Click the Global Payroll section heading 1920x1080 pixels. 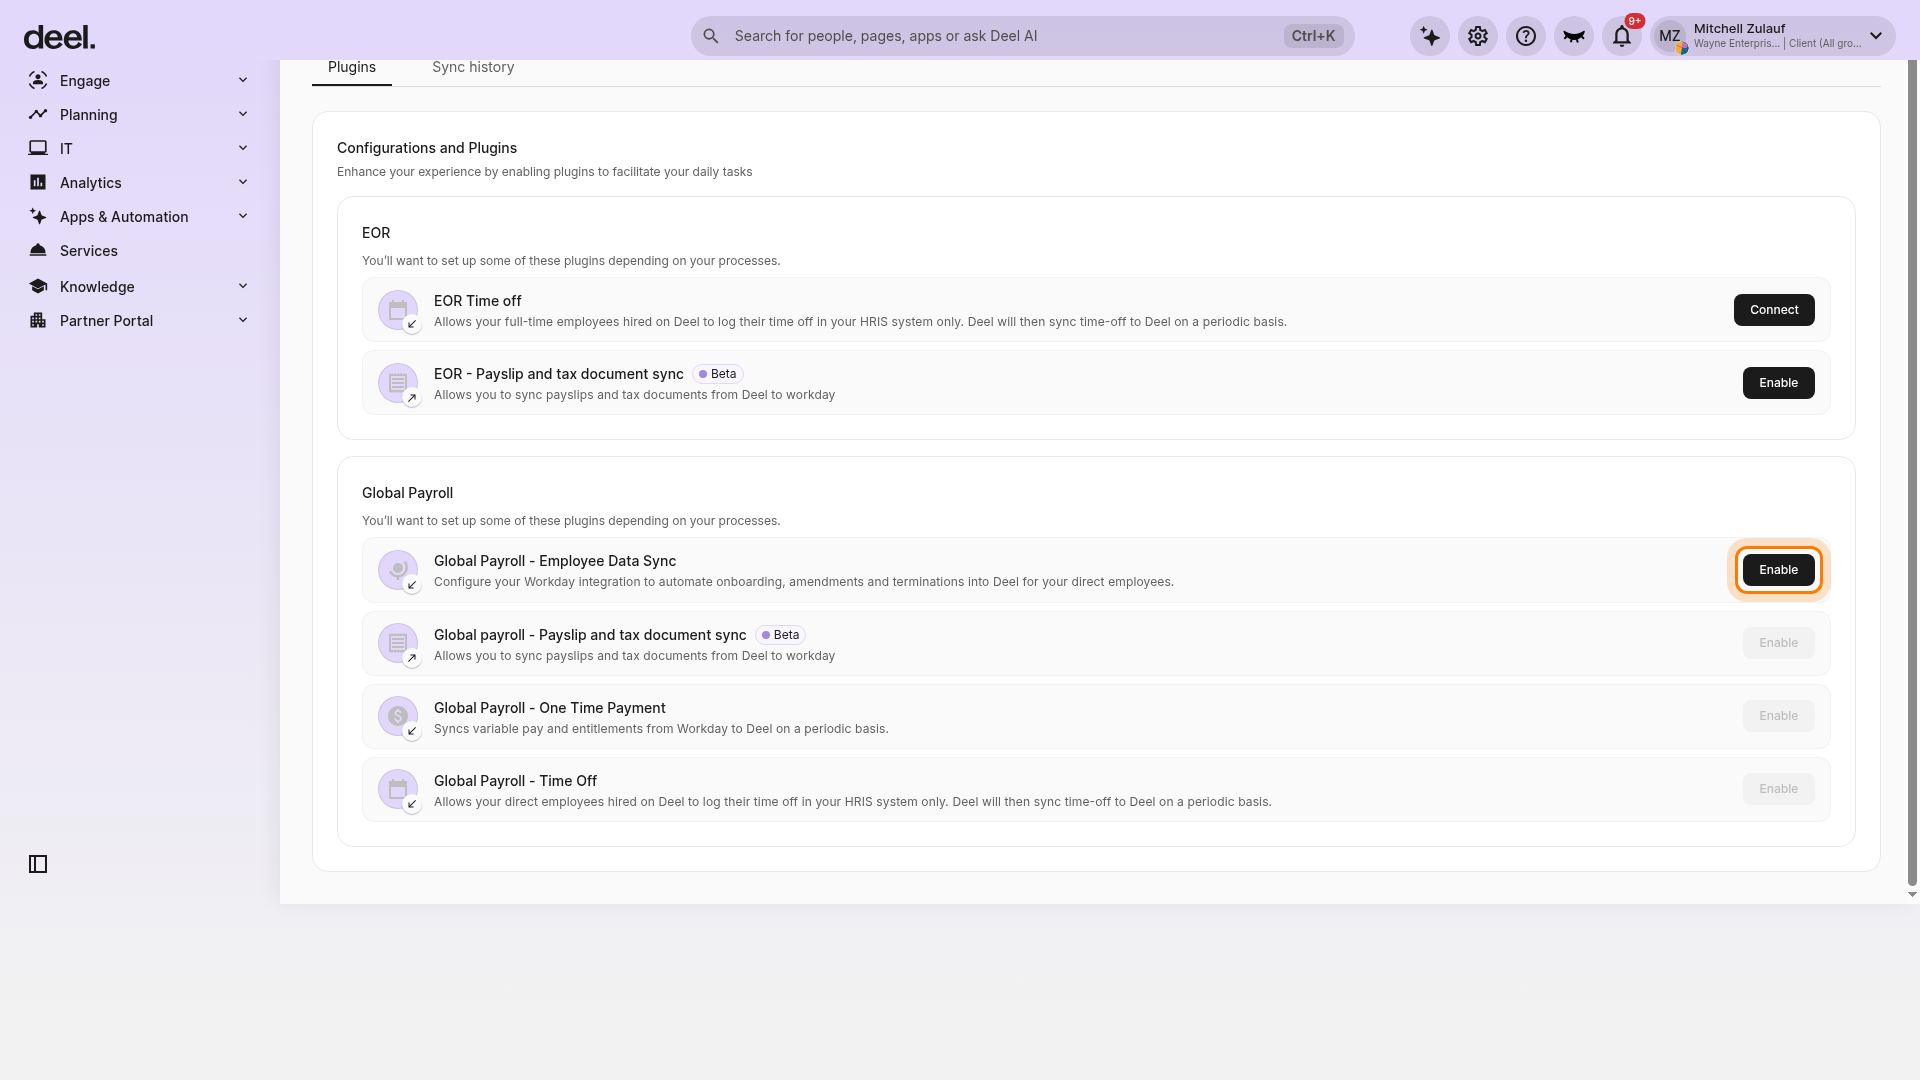(x=407, y=493)
